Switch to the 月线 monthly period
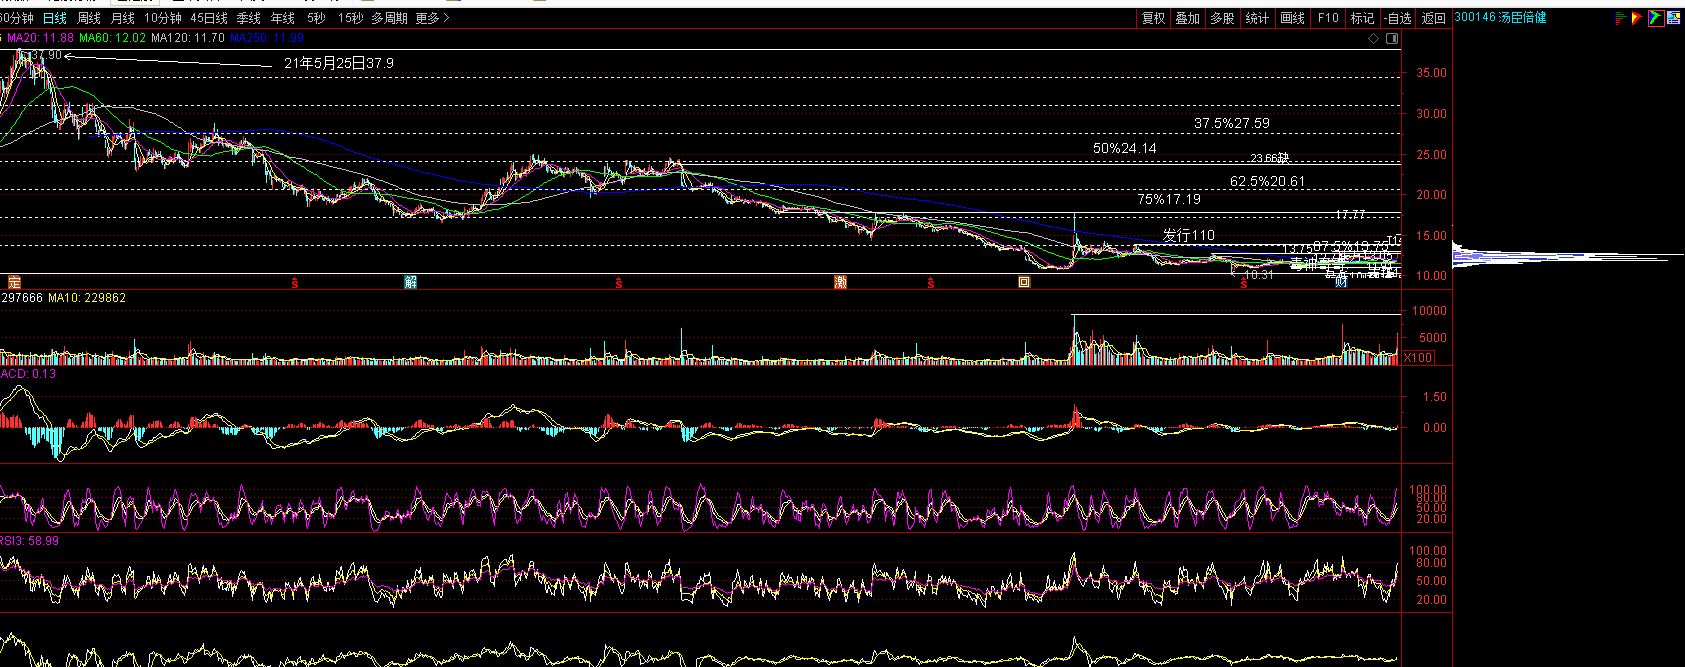 [x=123, y=18]
